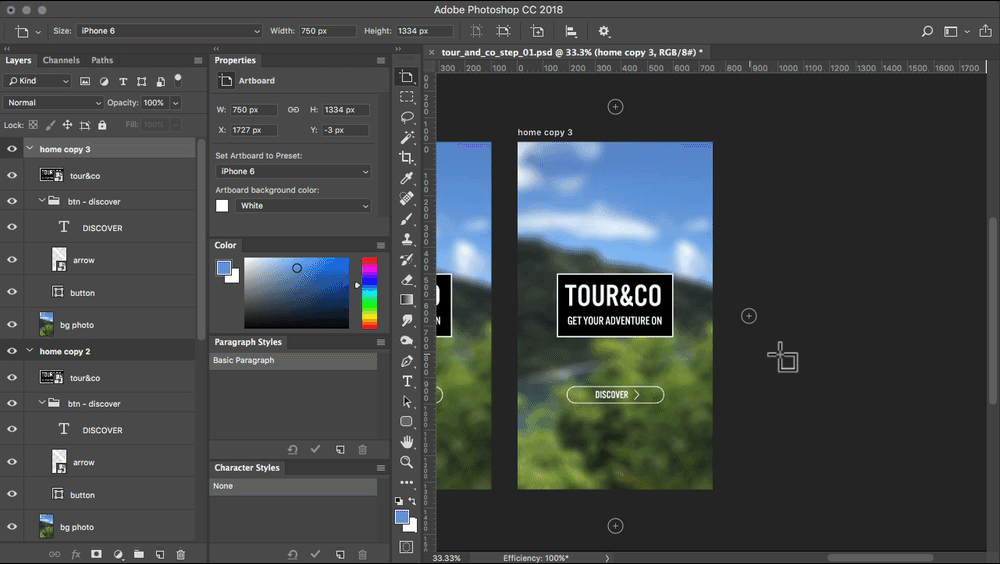Select the Crop tool in toolbar

[407, 158]
